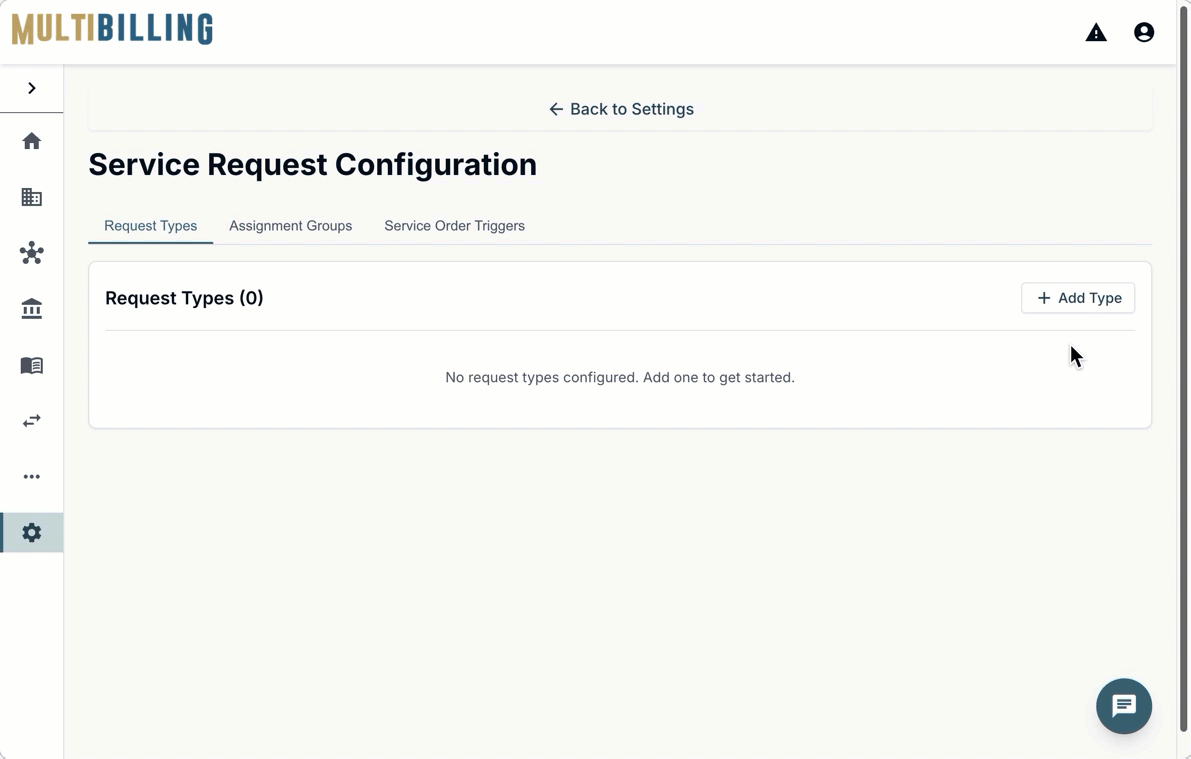This screenshot has width=1191, height=759.
Task: Open the Home section in the sidebar
Action: [x=31, y=141]
